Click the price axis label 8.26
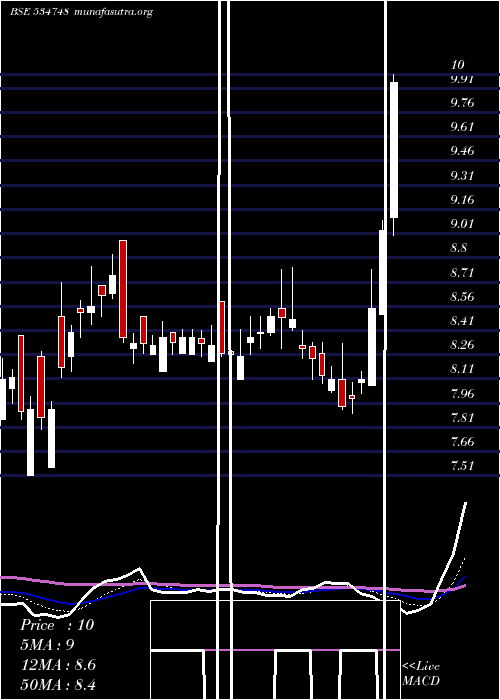The image size is (500, 700). pyautogui.click(x=462, y=345)
